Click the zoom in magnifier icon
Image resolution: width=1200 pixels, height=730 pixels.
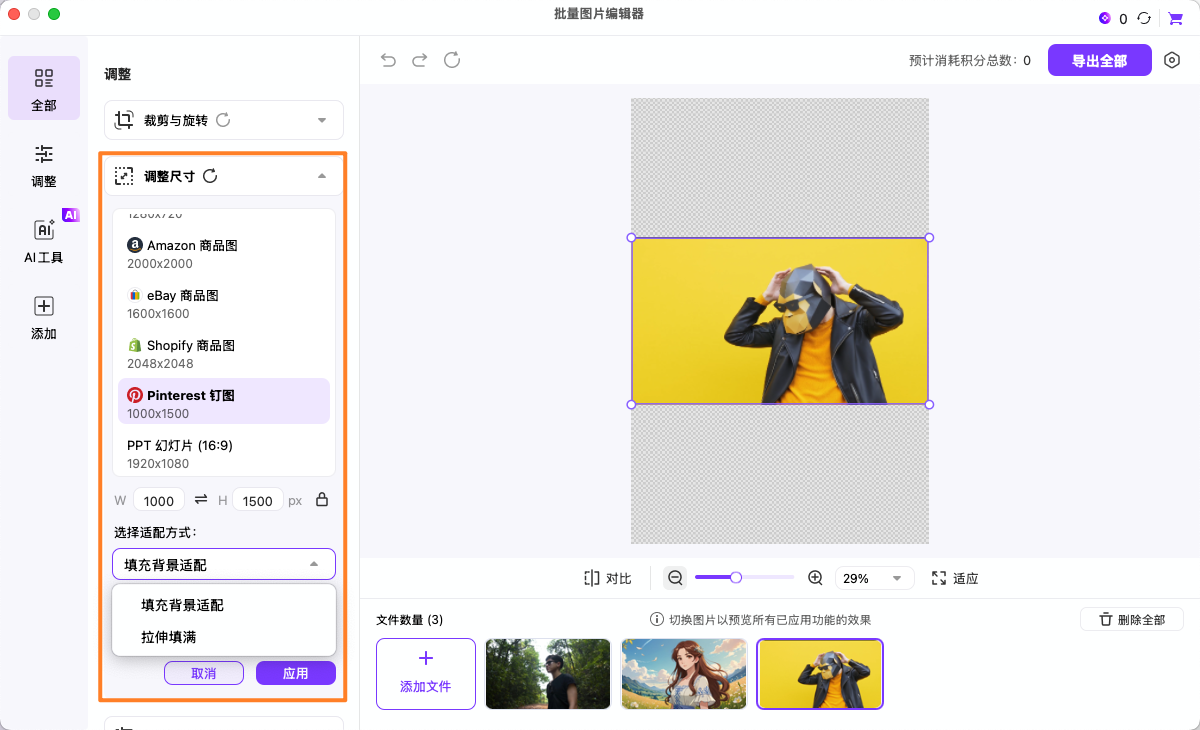click(815, 578)
